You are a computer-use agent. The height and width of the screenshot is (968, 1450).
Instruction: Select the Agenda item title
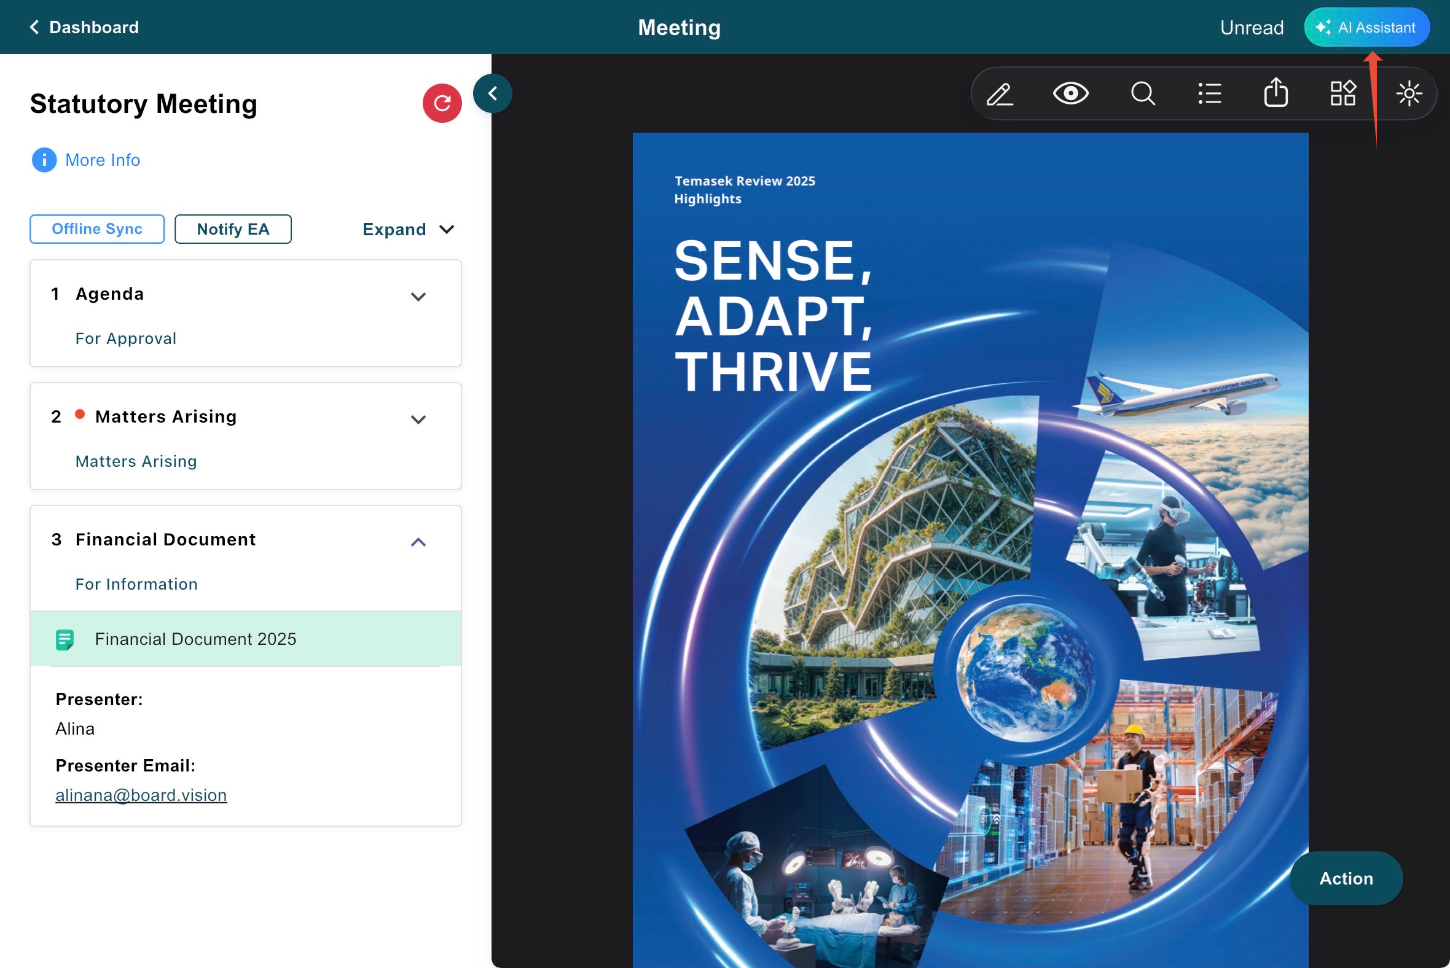110,294
